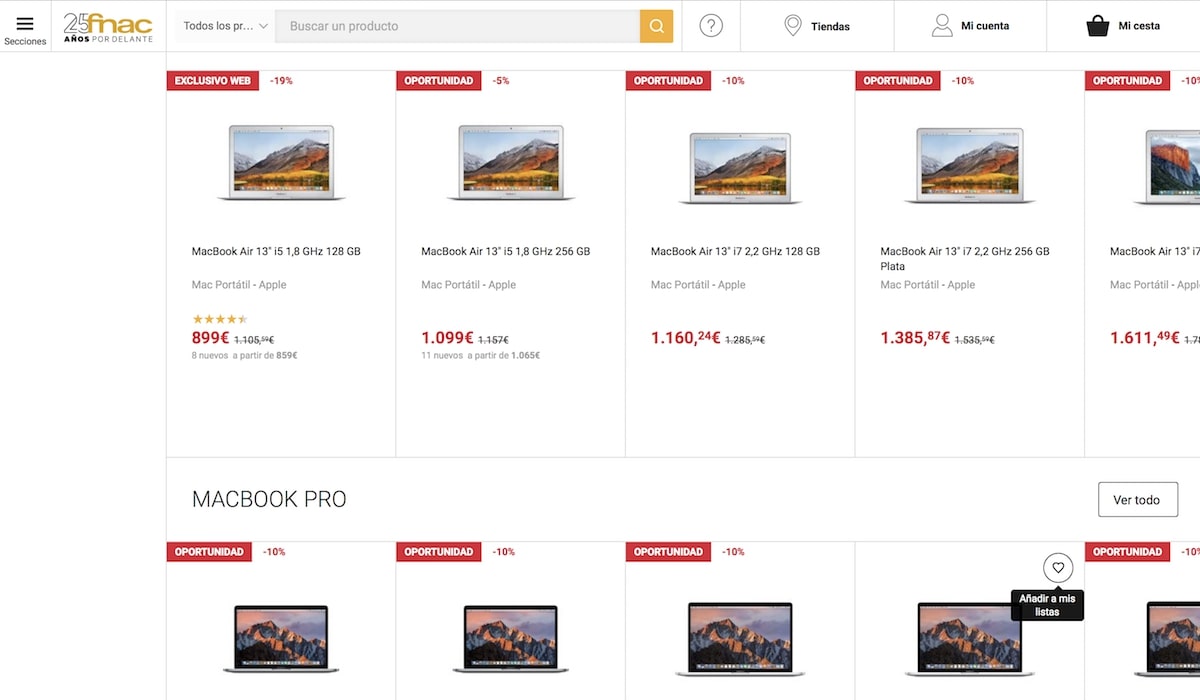Open MacBook Air 13" i7 2,2 GHz 128 GB
1200x700 pixels.
point(735,252)
